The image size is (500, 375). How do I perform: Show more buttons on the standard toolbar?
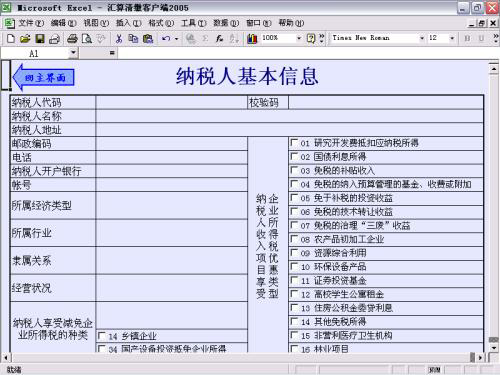(322, 39)
